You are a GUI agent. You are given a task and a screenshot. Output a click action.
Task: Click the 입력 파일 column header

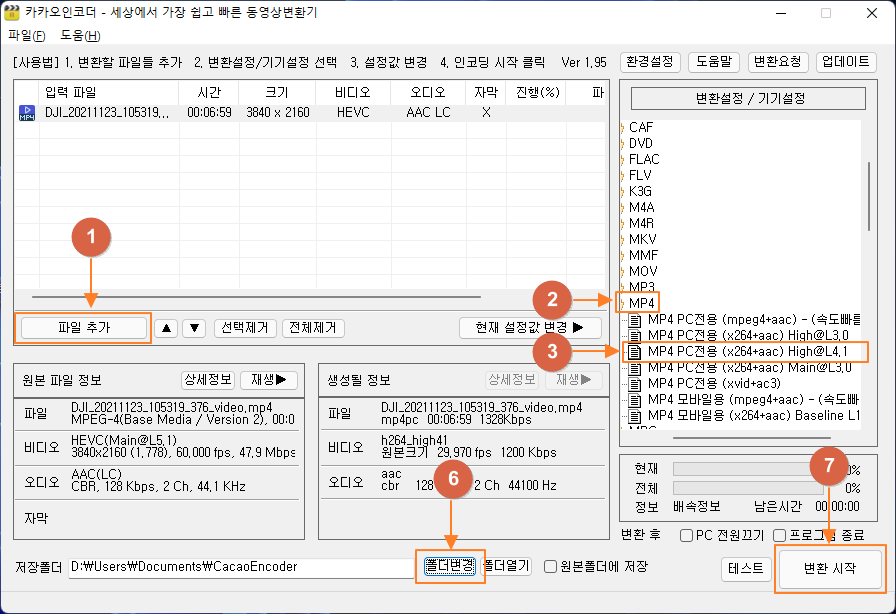tap(109, 93)
